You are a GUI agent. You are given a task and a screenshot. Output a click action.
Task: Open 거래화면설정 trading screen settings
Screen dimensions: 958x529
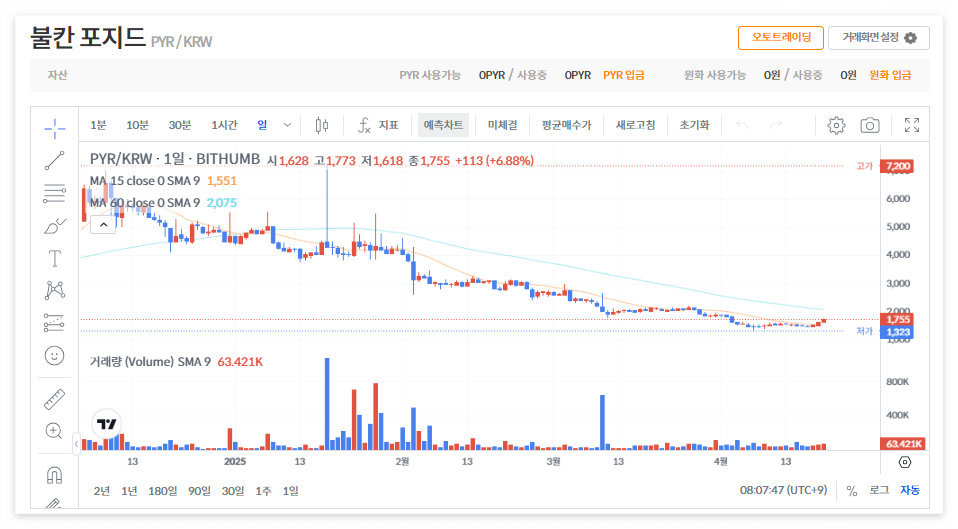click(x=879, y=38)
